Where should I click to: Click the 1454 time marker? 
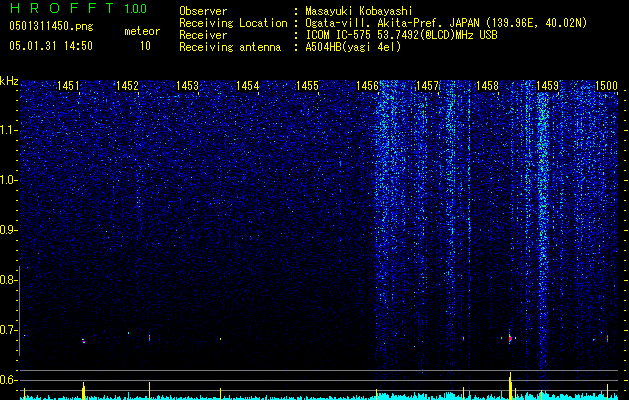click(x=248, y=85)
